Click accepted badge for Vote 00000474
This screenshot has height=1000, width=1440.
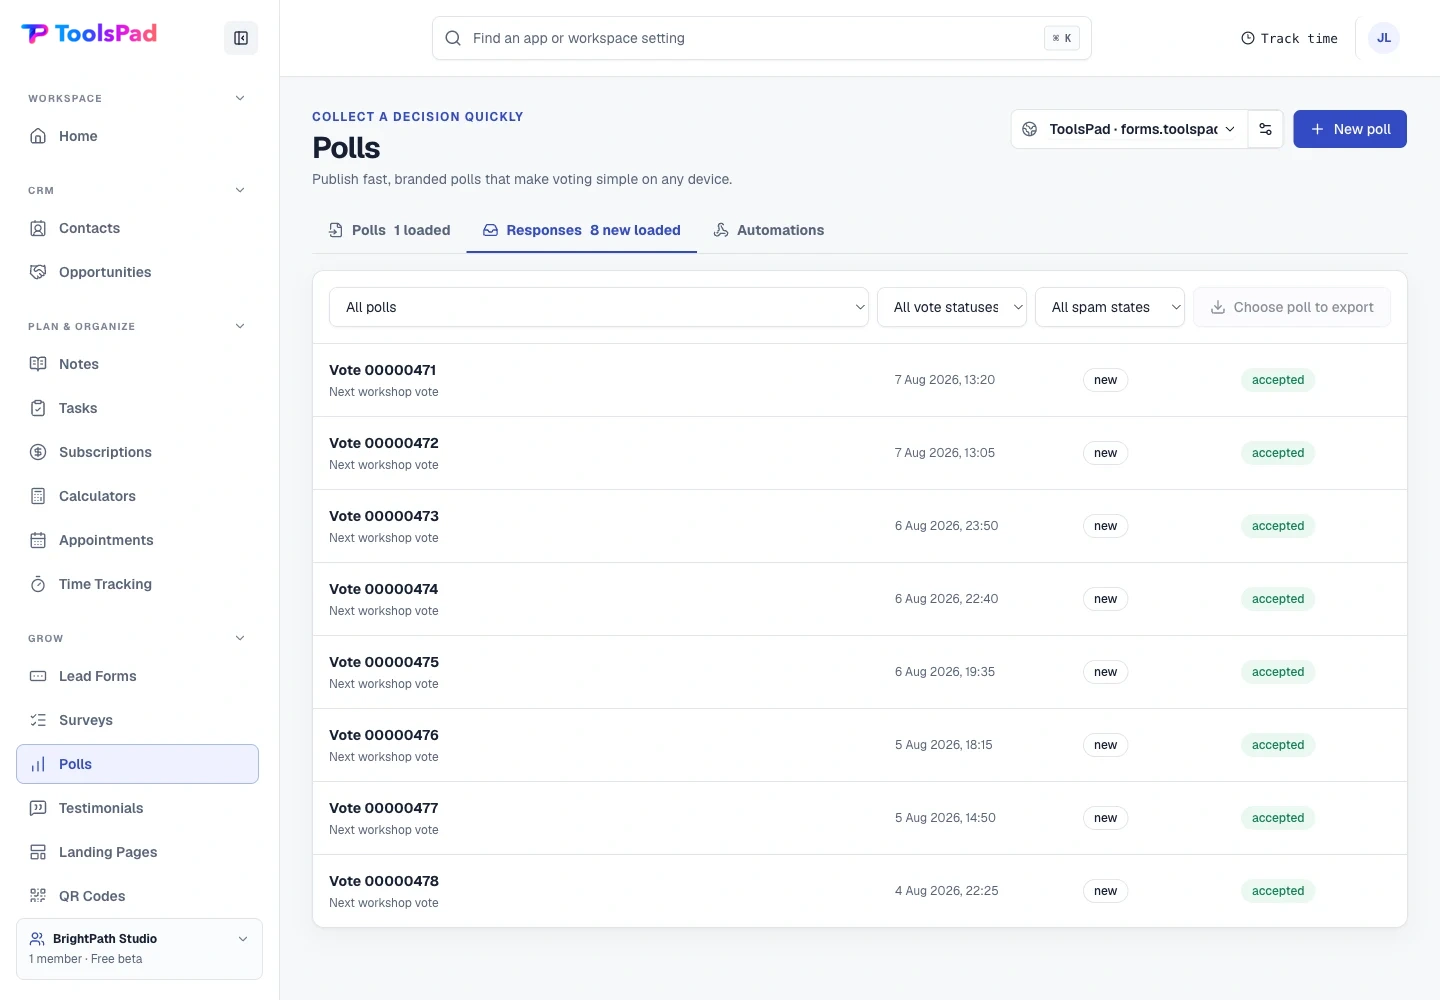click(1278, 599)
